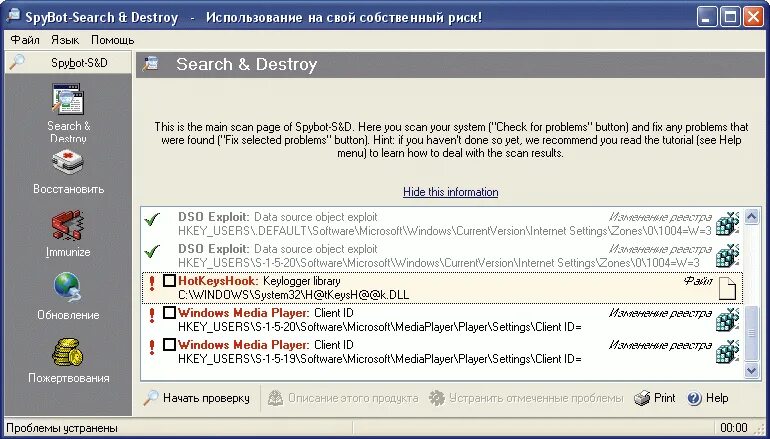
Task: Click the results list scroll up arrow
Action: 751,216
